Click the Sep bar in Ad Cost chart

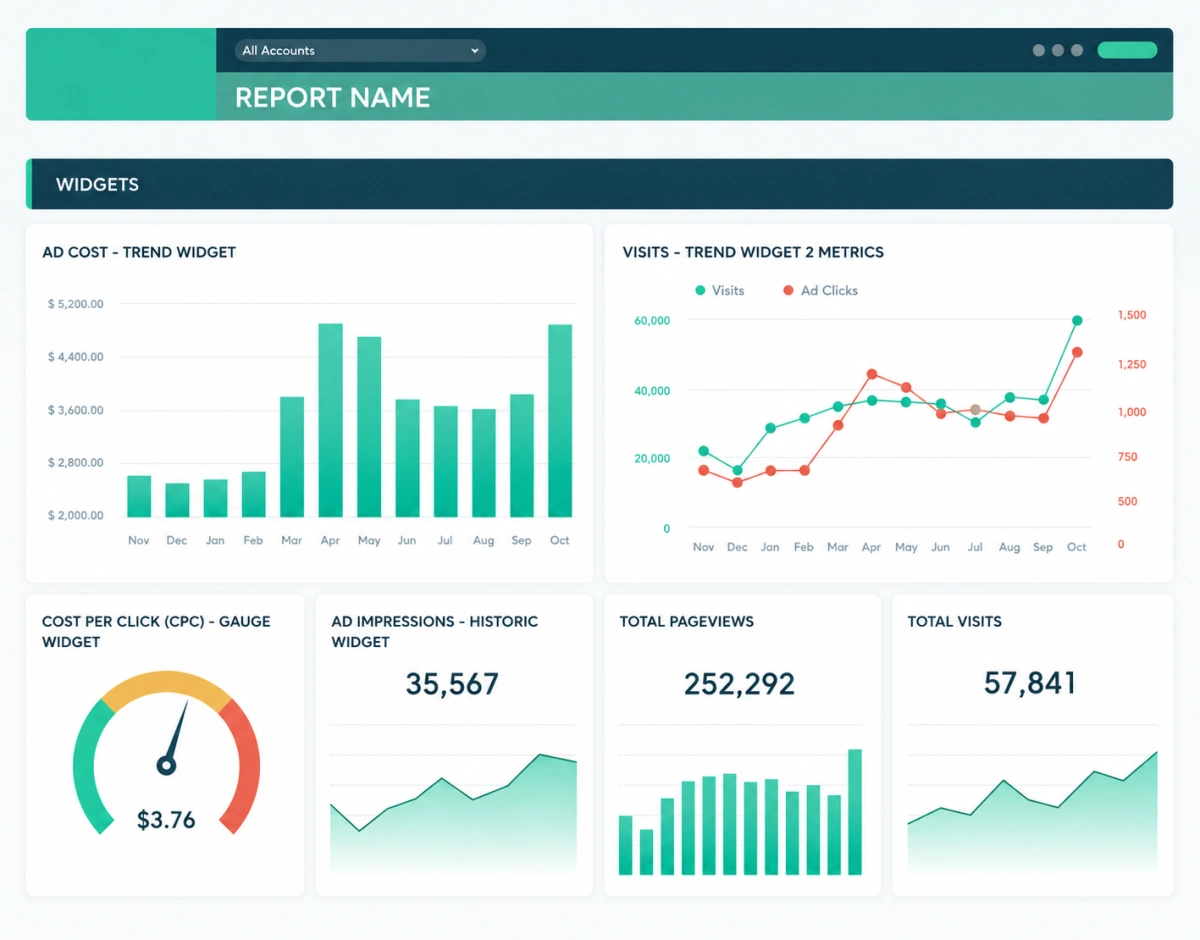pyautogui.click(x=522, y=456)
